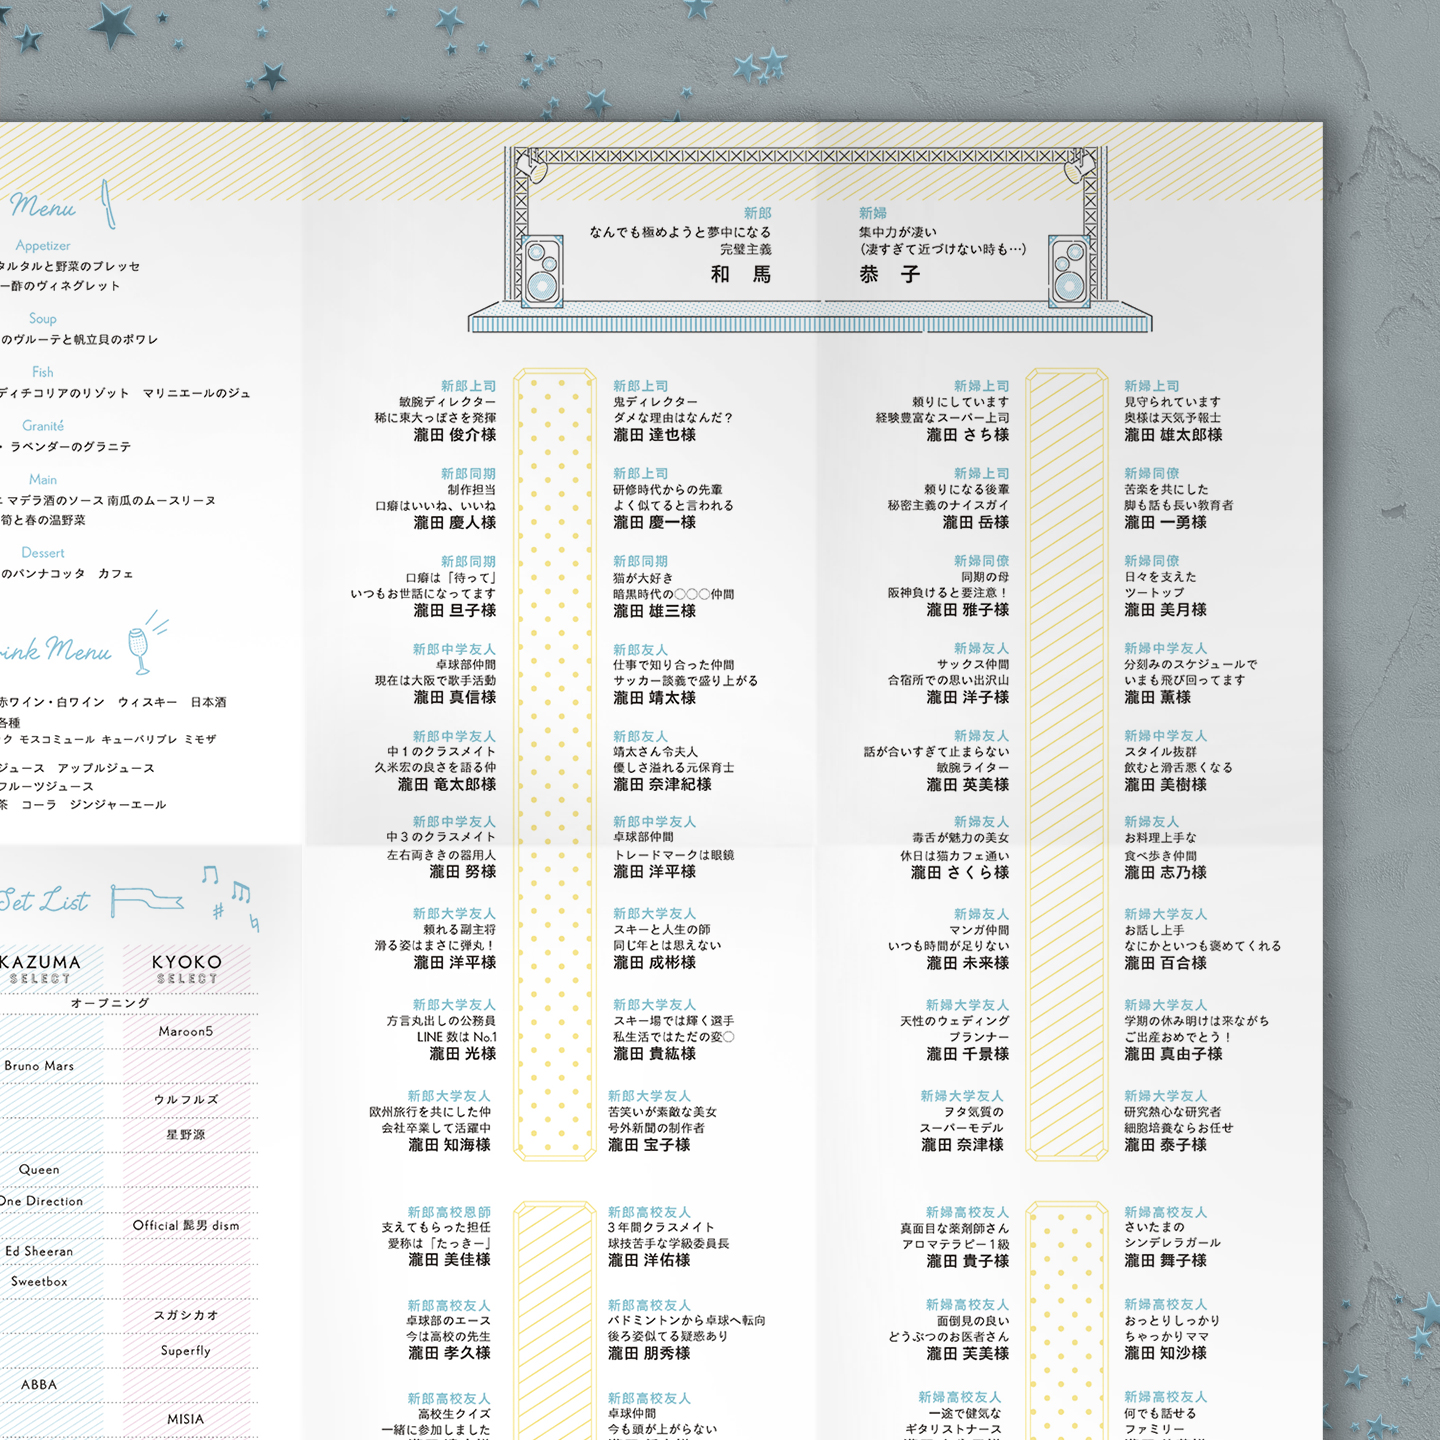
Task: Click guest name 瀧田 さくら様
Action: [x=960, y=873]
